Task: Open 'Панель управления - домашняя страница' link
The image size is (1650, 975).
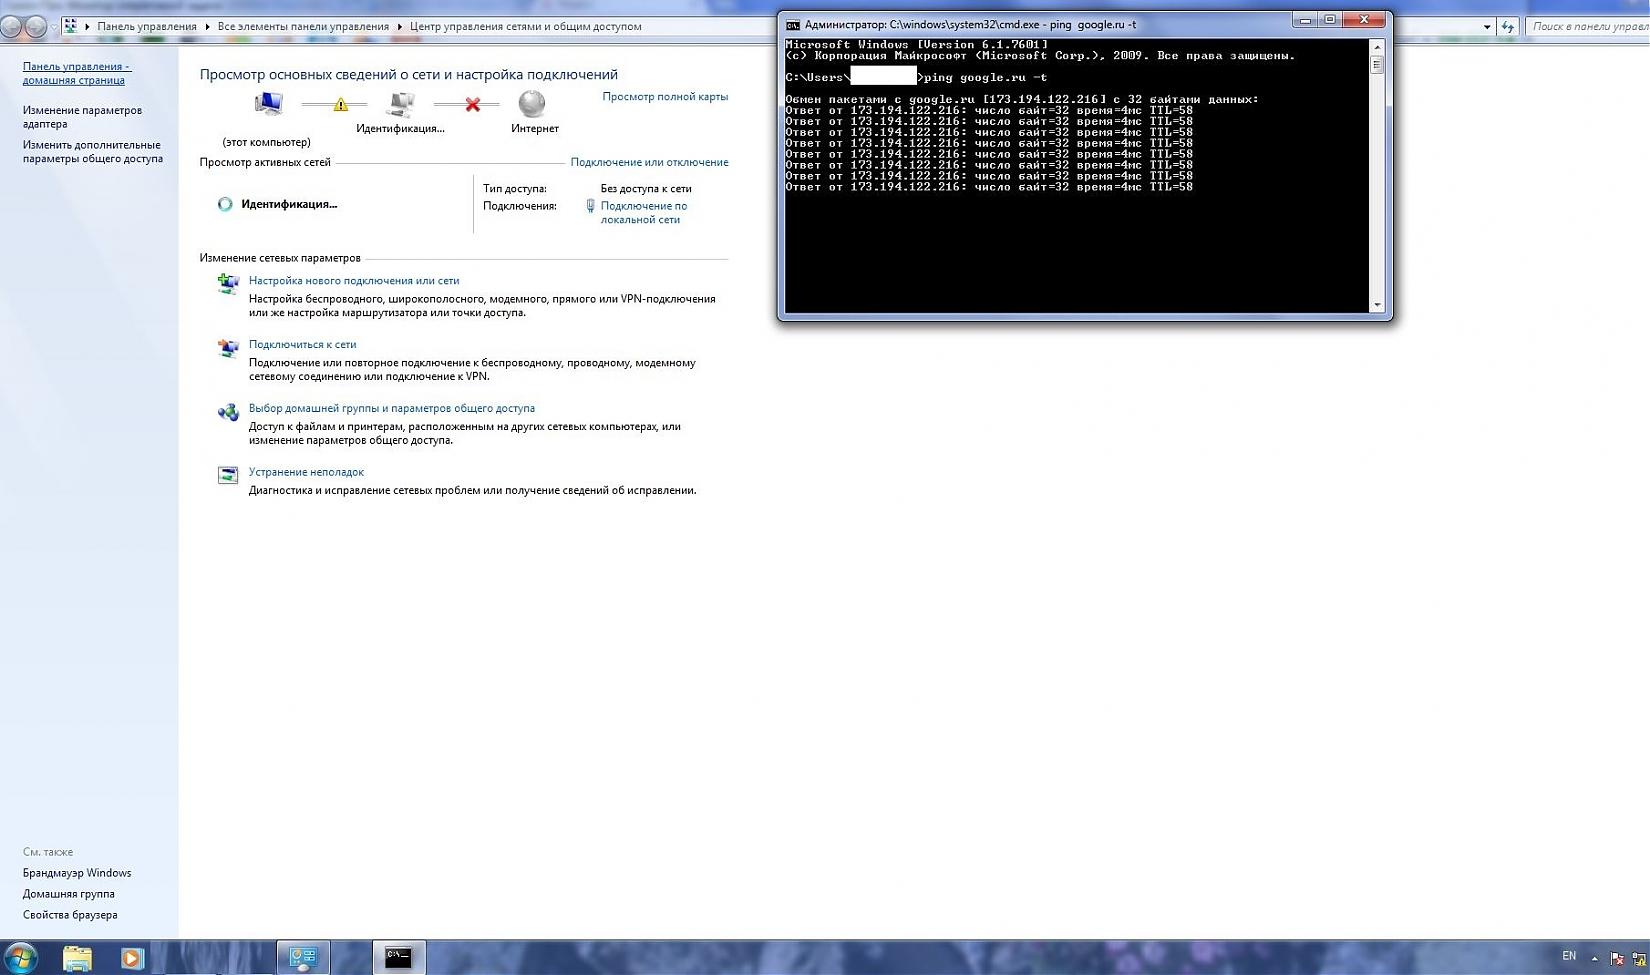Action: 77,73
